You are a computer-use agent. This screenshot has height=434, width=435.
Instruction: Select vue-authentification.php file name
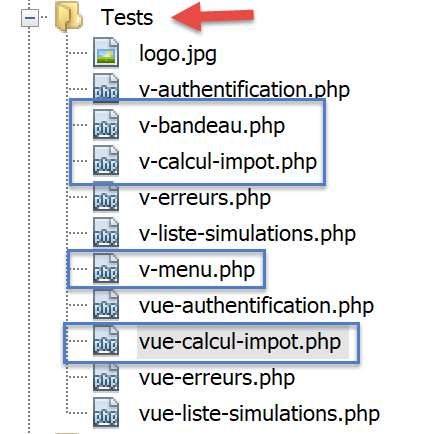[x=256, y=306]
